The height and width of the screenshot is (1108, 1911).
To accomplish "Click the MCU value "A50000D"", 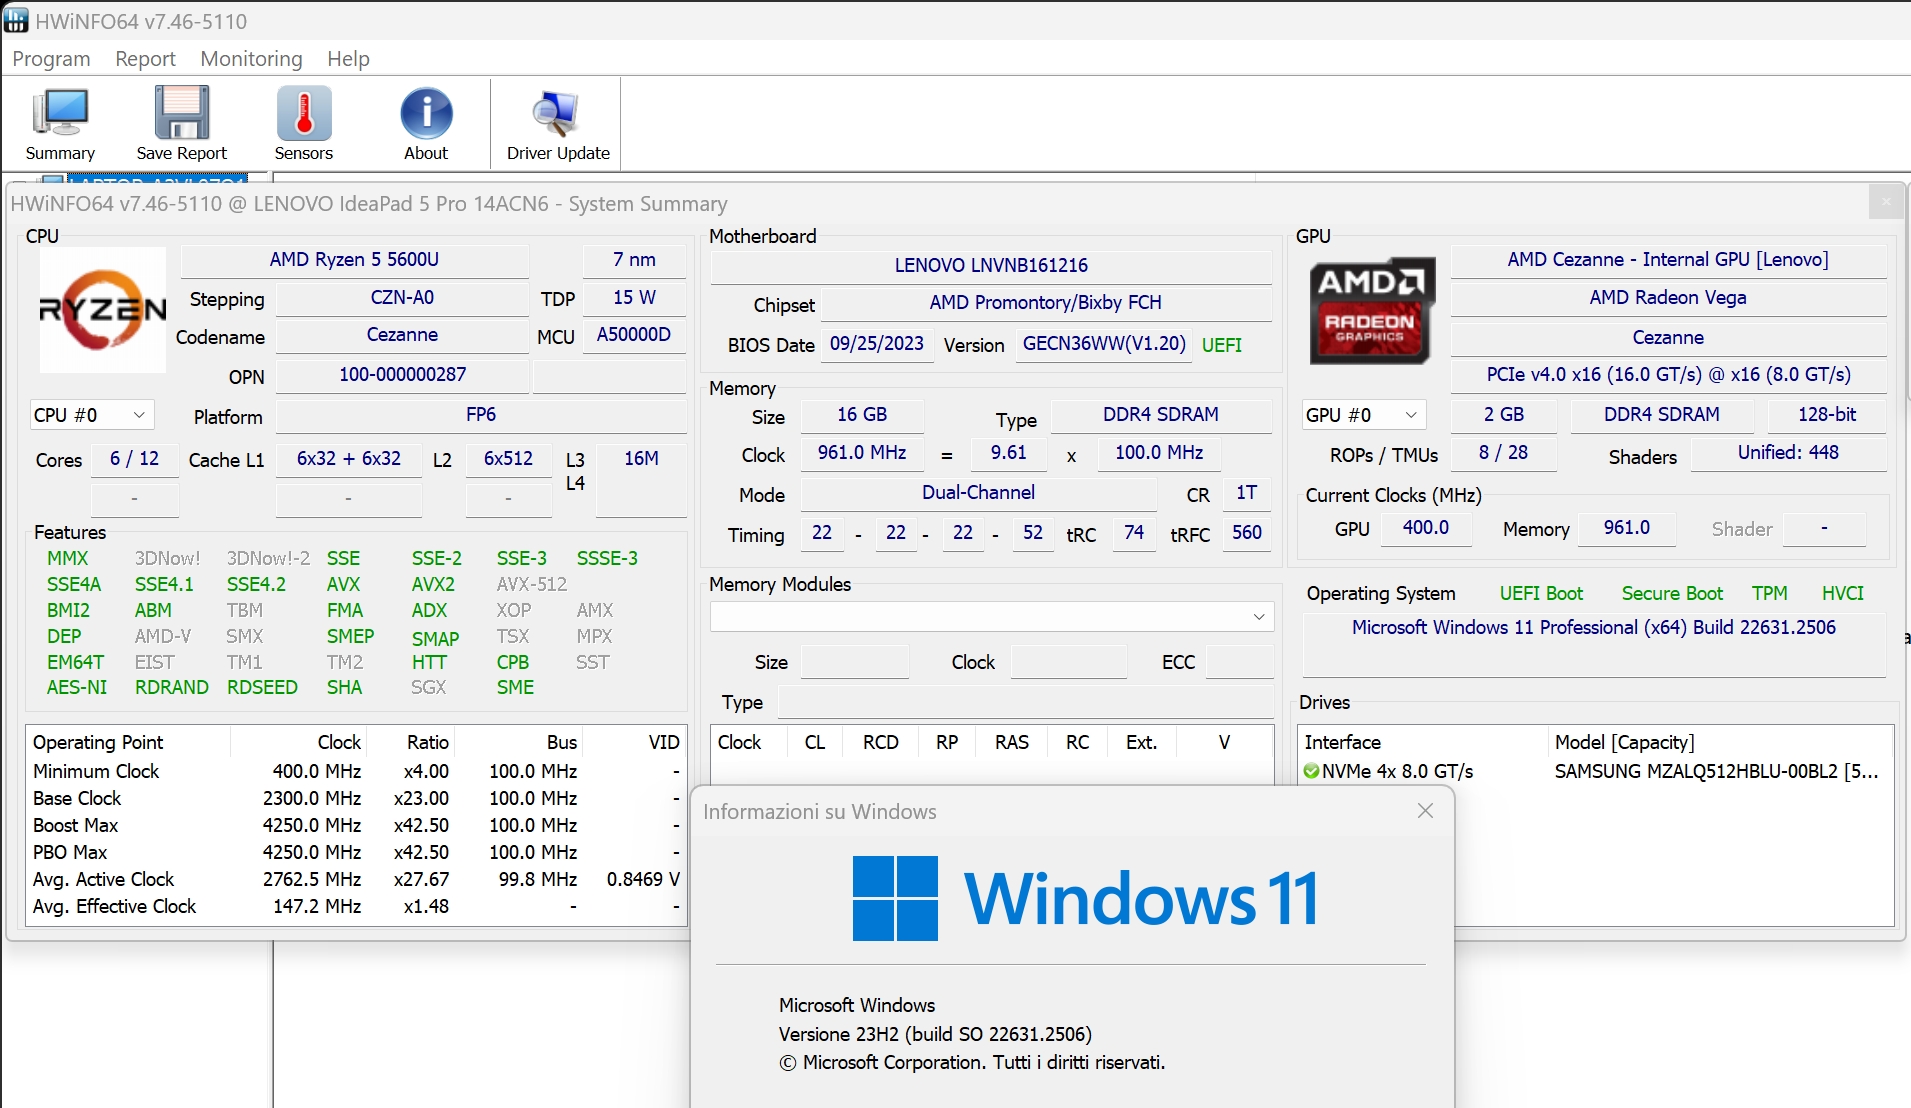I will (x=634, y=335).
